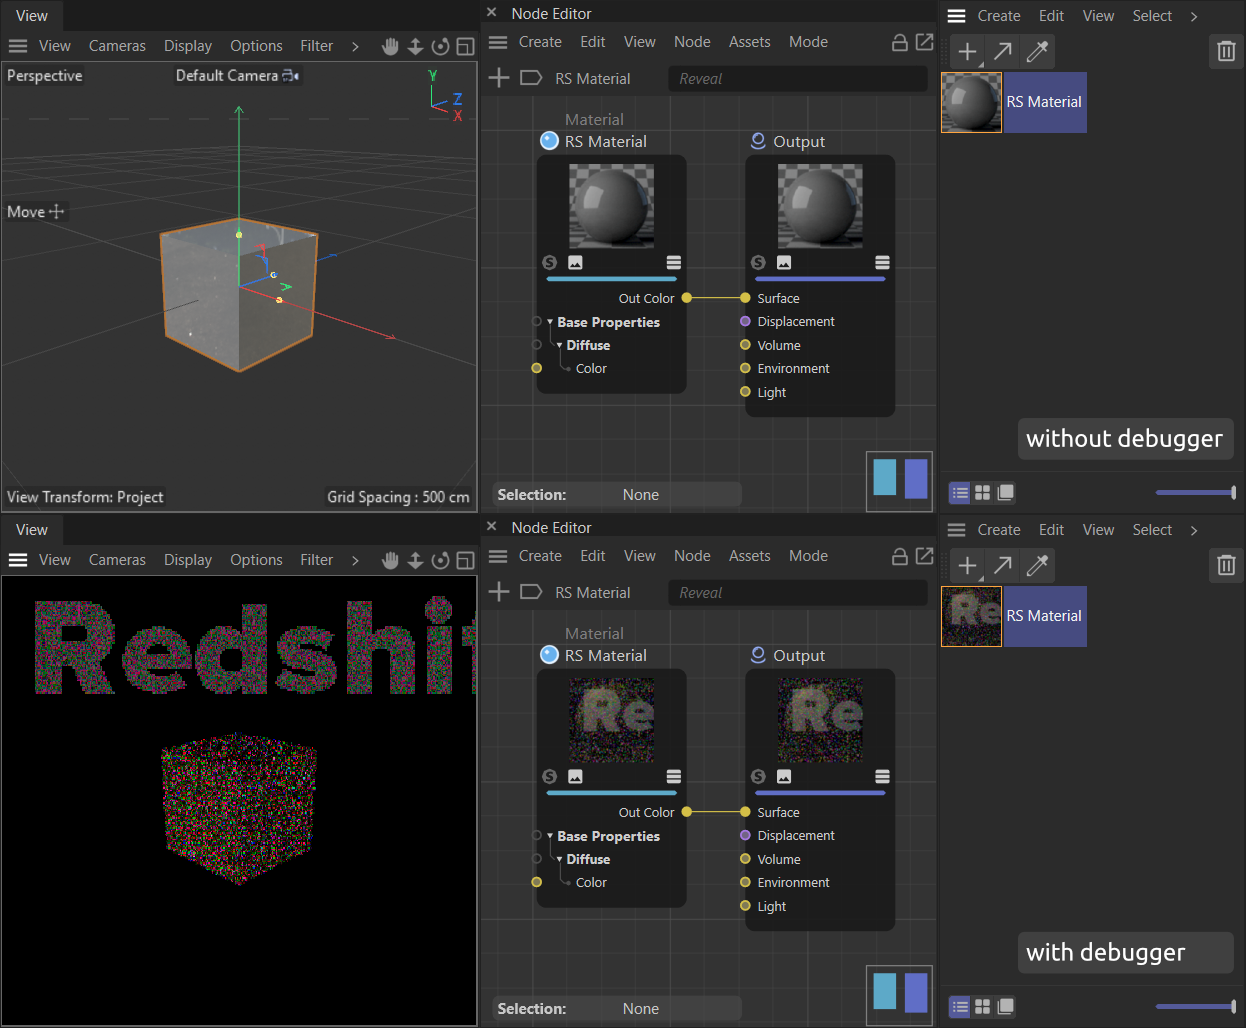The height and width of the screenshot is (1028, 1246).
Task: Click the plus add-node icon in the upper Node Editor
Action: click(x=499, y=78)
